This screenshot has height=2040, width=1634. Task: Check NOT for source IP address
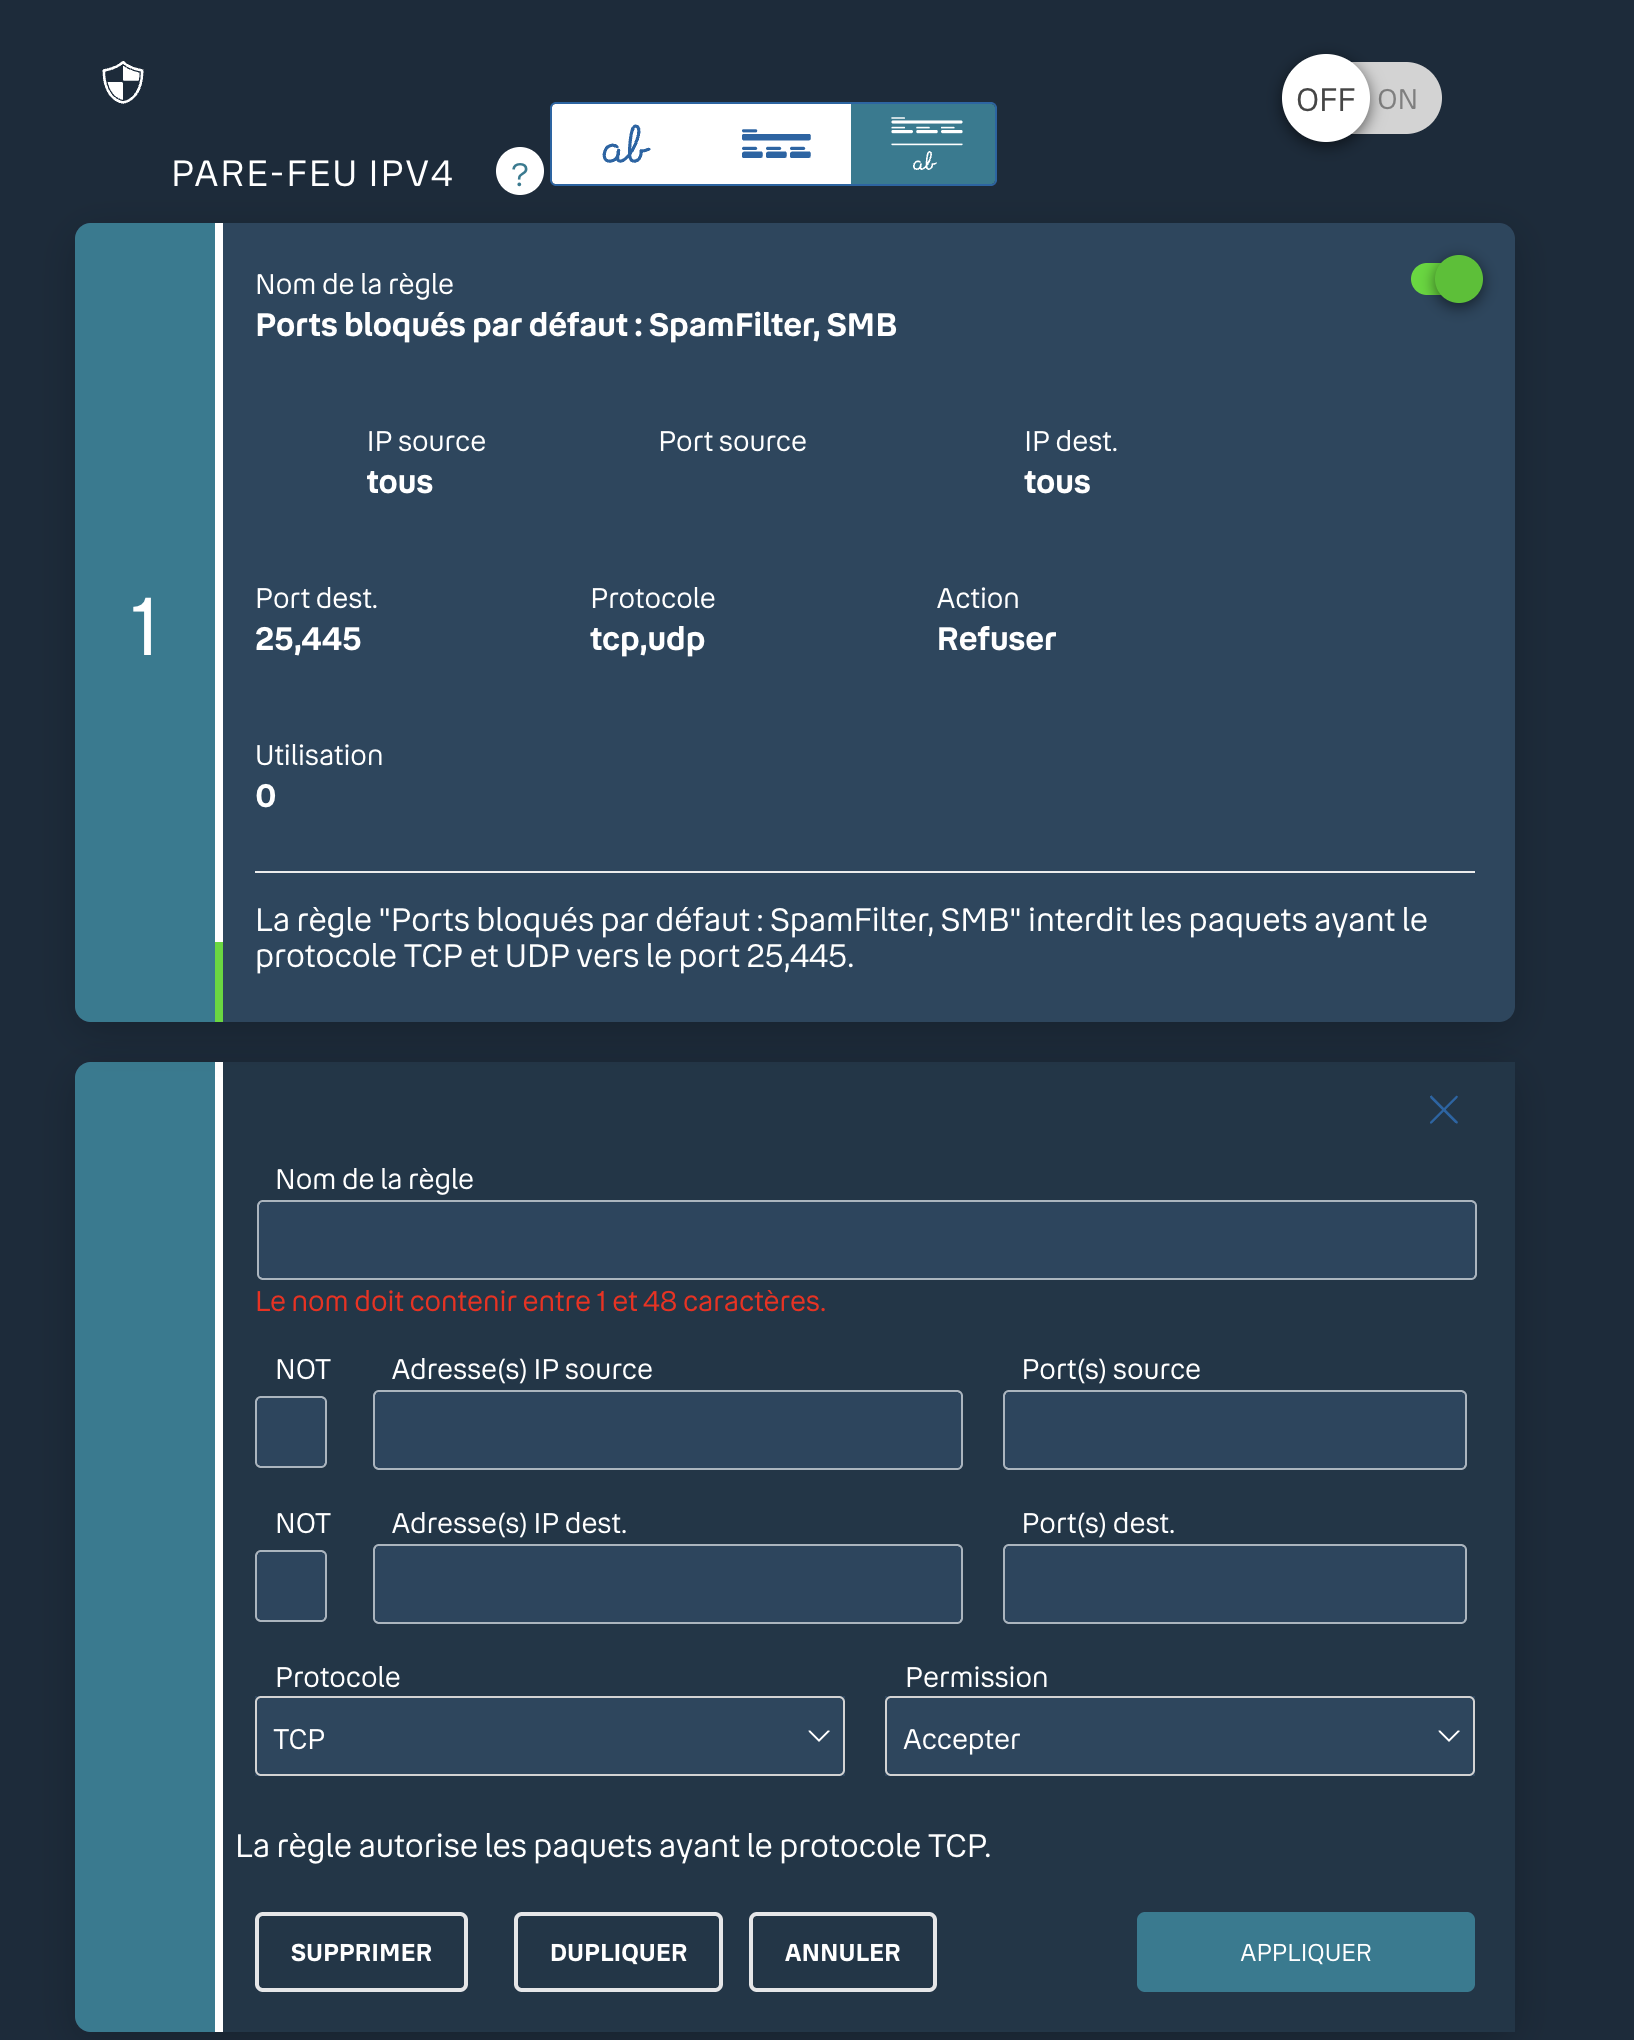291,1431
